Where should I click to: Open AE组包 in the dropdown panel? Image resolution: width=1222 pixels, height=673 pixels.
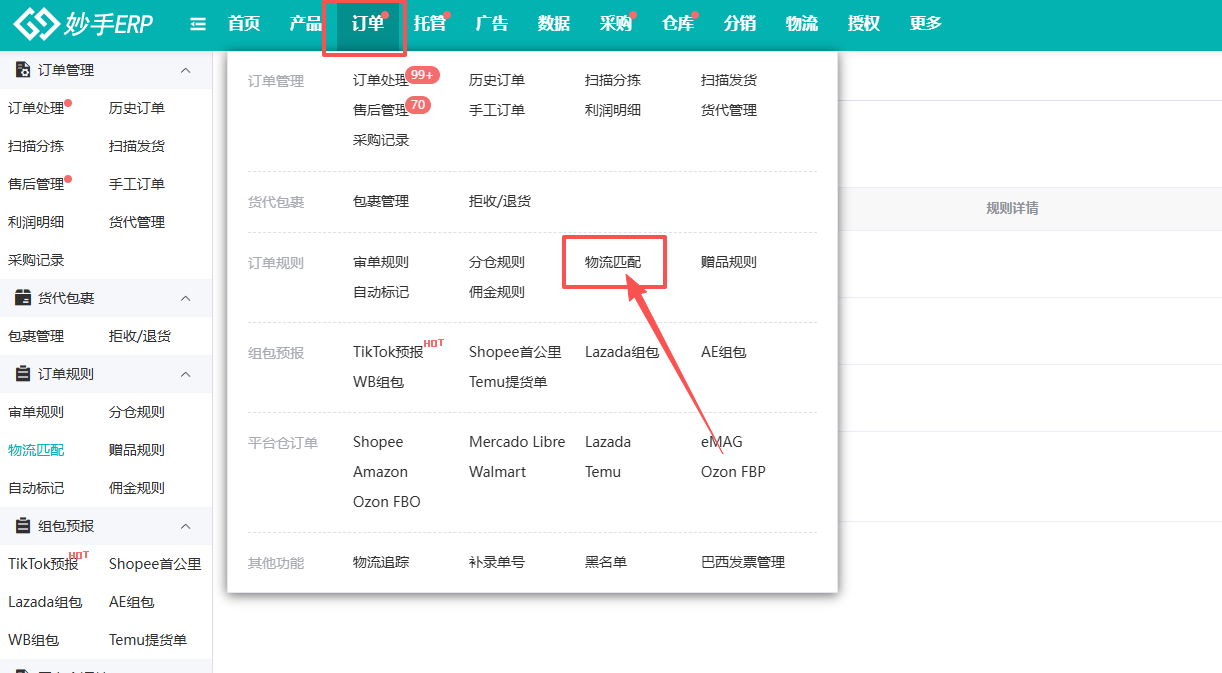pyautogui.click(x=724, y=352)
